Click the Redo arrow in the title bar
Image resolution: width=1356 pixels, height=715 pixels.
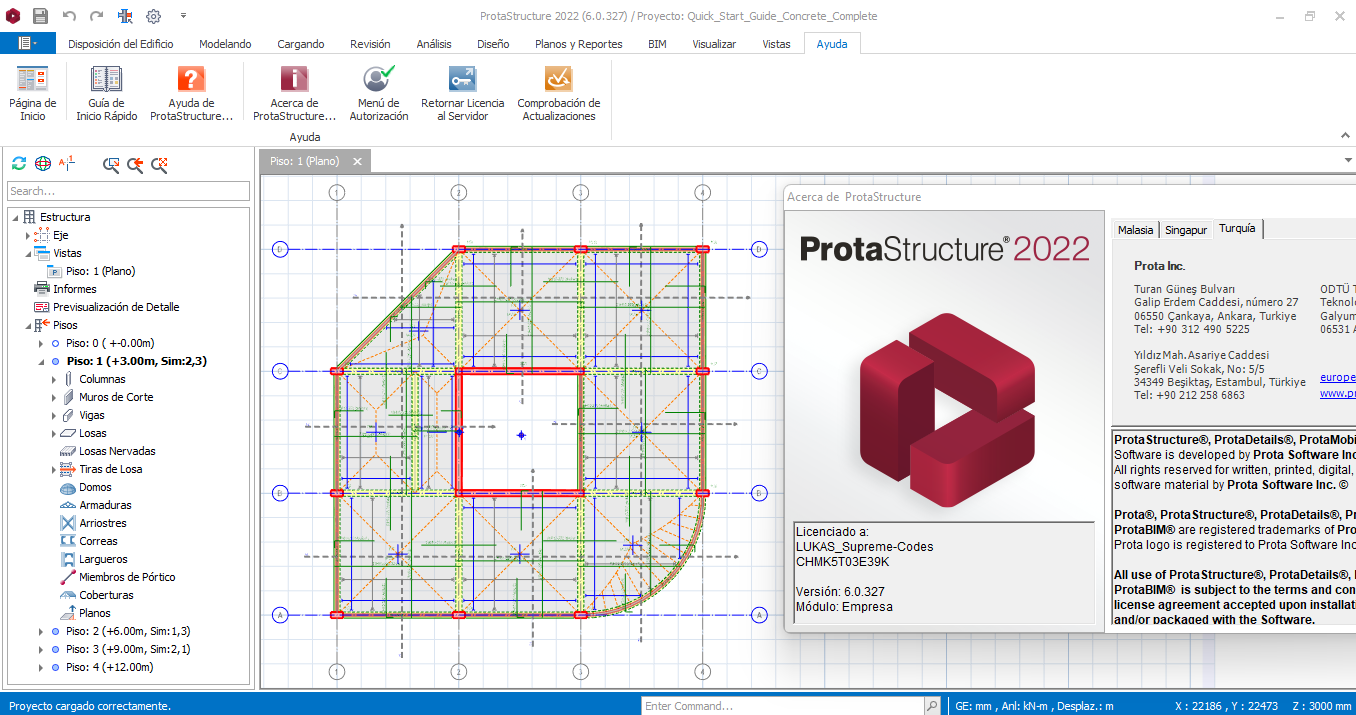point(97,16)
